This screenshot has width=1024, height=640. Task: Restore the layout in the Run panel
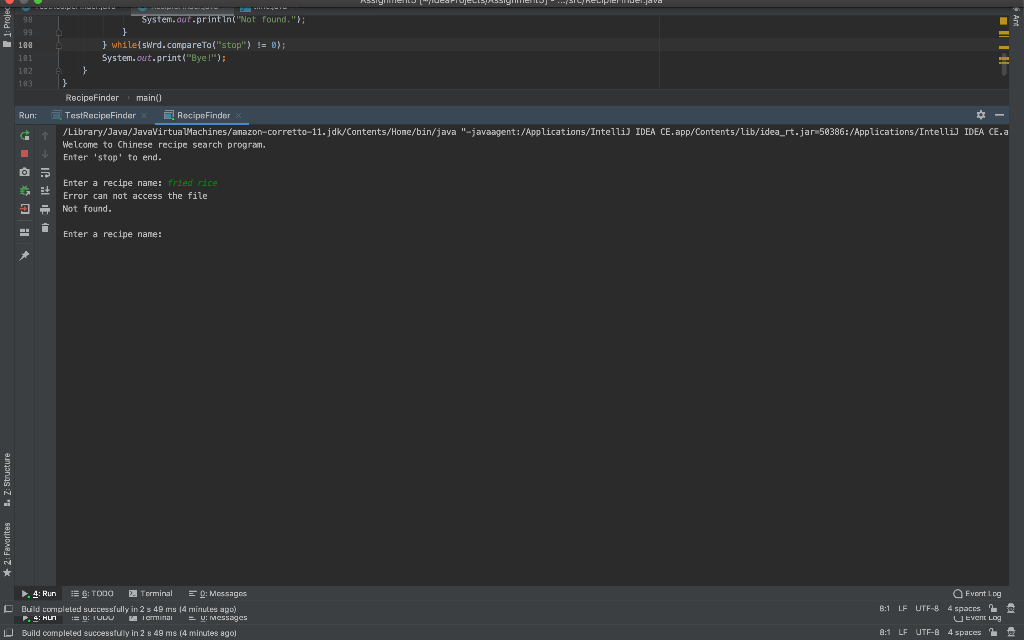(x=25, y=232)
